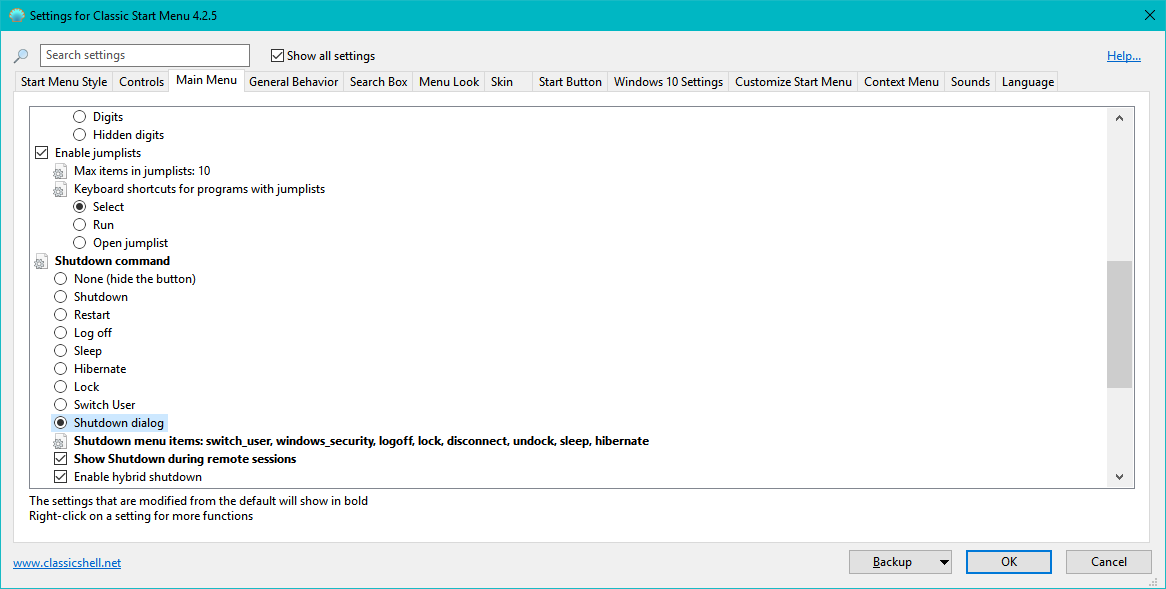Viewport: 1166px width, 589px height.
Task: Click in the Search settings field
Action: pos(145,55)
